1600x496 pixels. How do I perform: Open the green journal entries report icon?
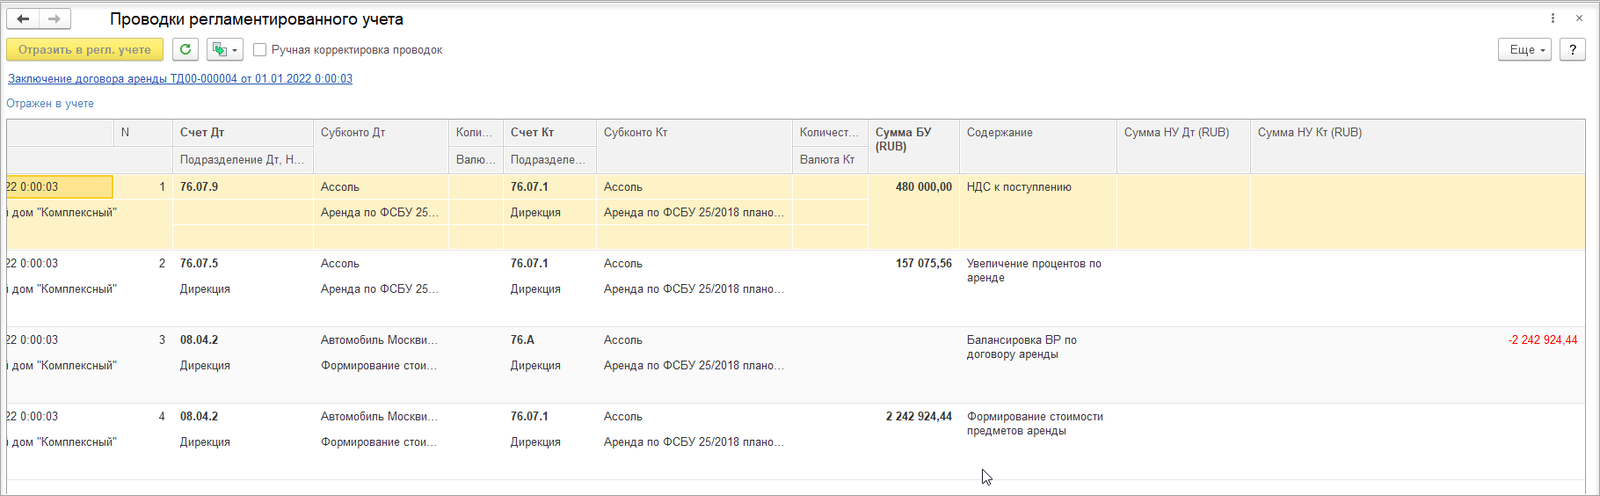point(219,49)
